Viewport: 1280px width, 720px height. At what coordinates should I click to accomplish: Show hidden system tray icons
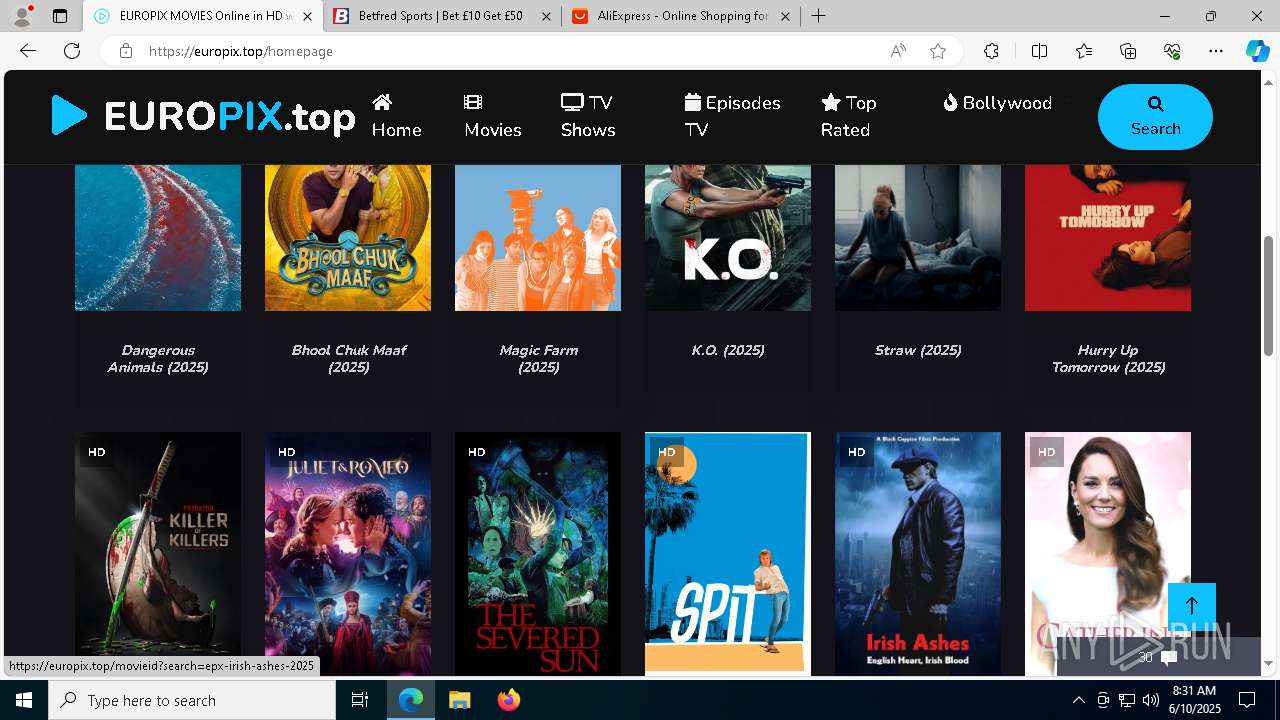pos(1078,700)
